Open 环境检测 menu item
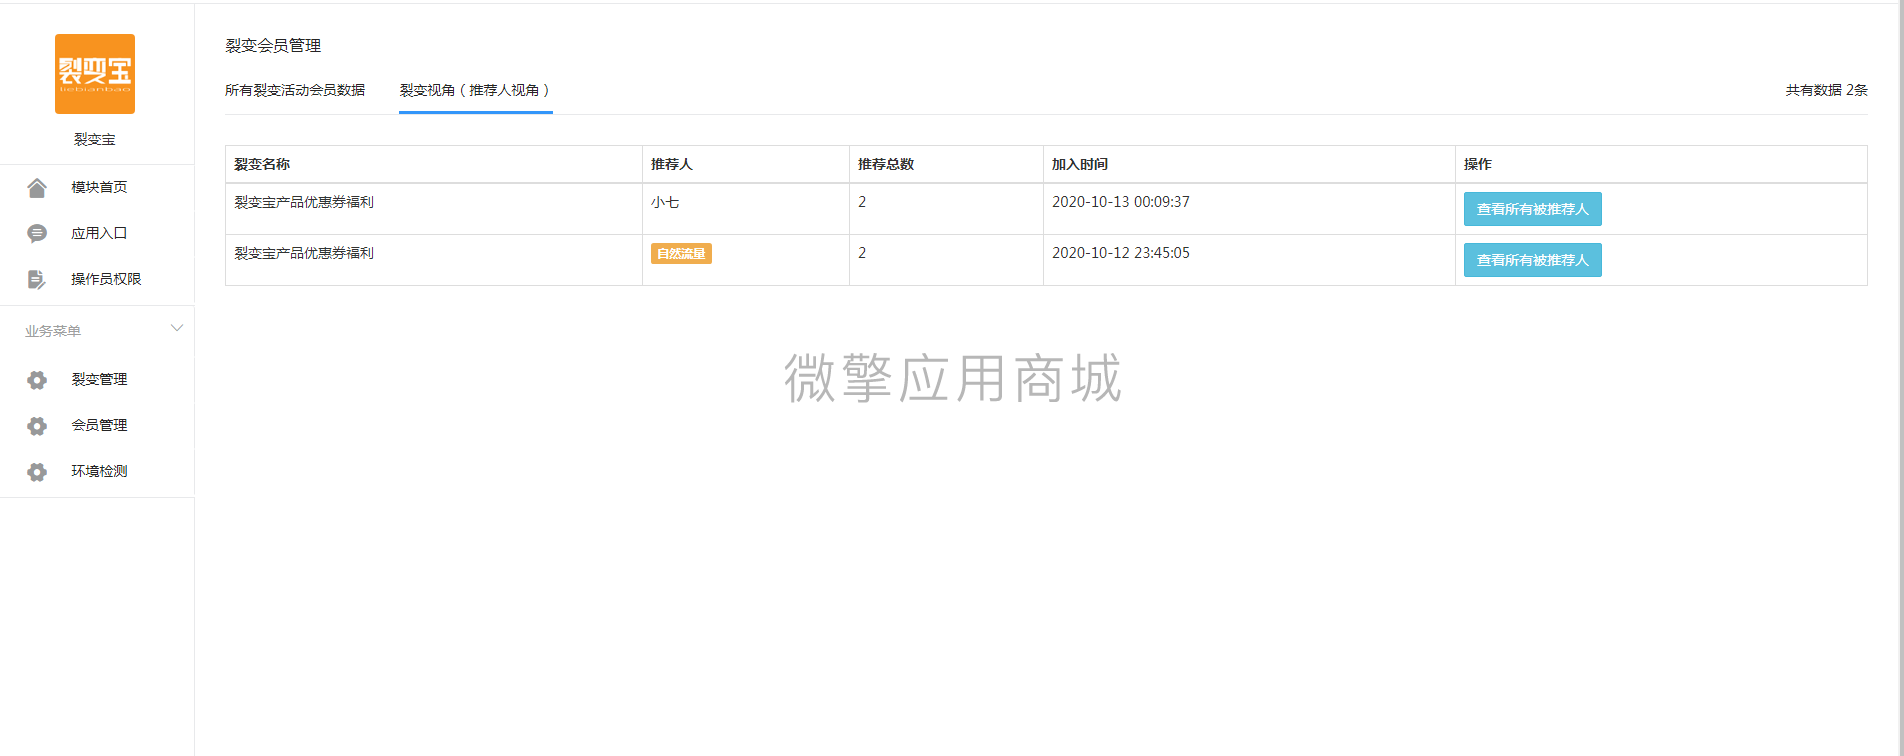Screen dimensions: 1904x756 [x=99, y=471]
